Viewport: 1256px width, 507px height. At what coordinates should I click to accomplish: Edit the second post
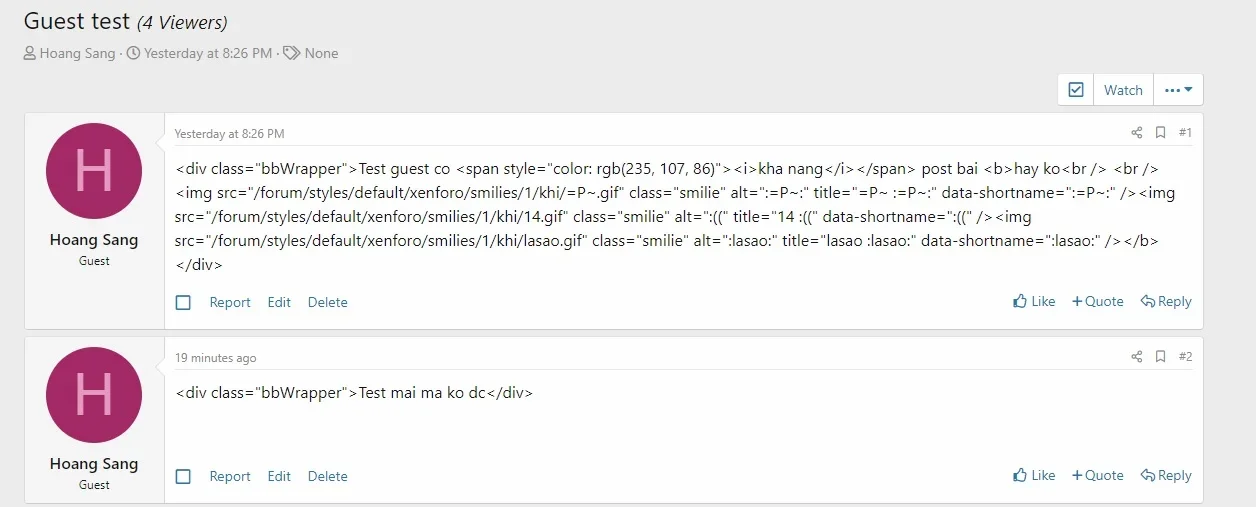pyautogui.click(x=279, y=476)
